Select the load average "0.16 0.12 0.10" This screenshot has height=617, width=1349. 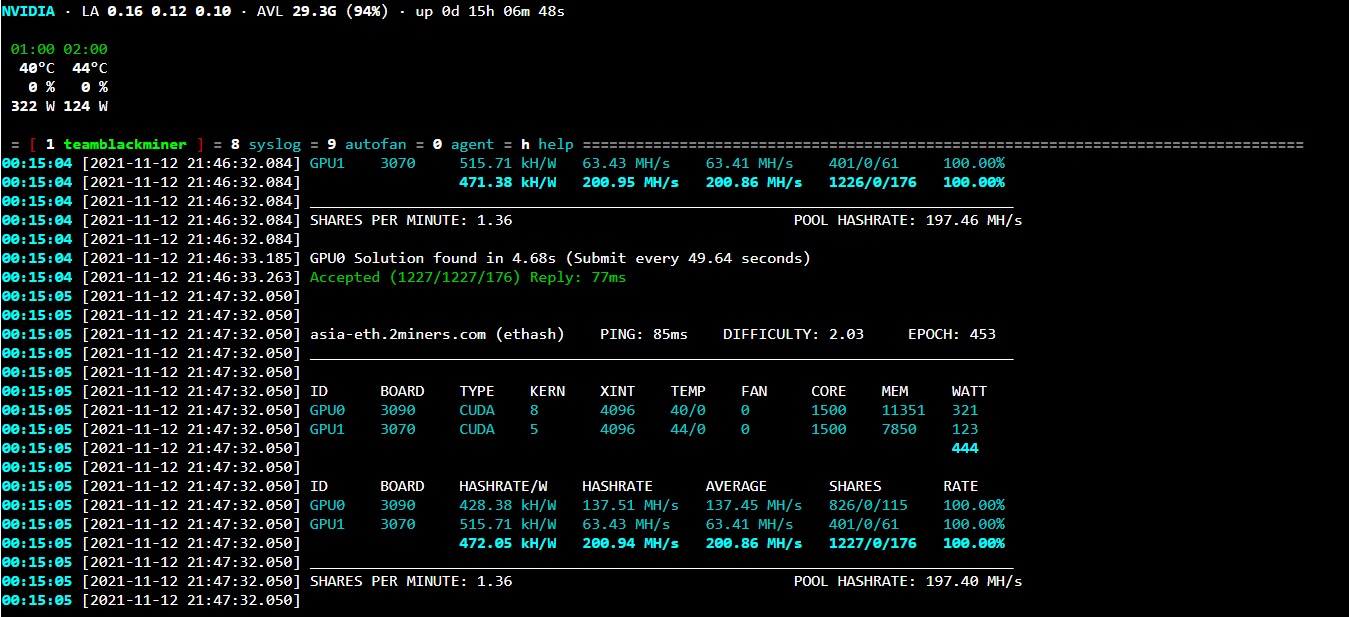(x=169, y=11)
